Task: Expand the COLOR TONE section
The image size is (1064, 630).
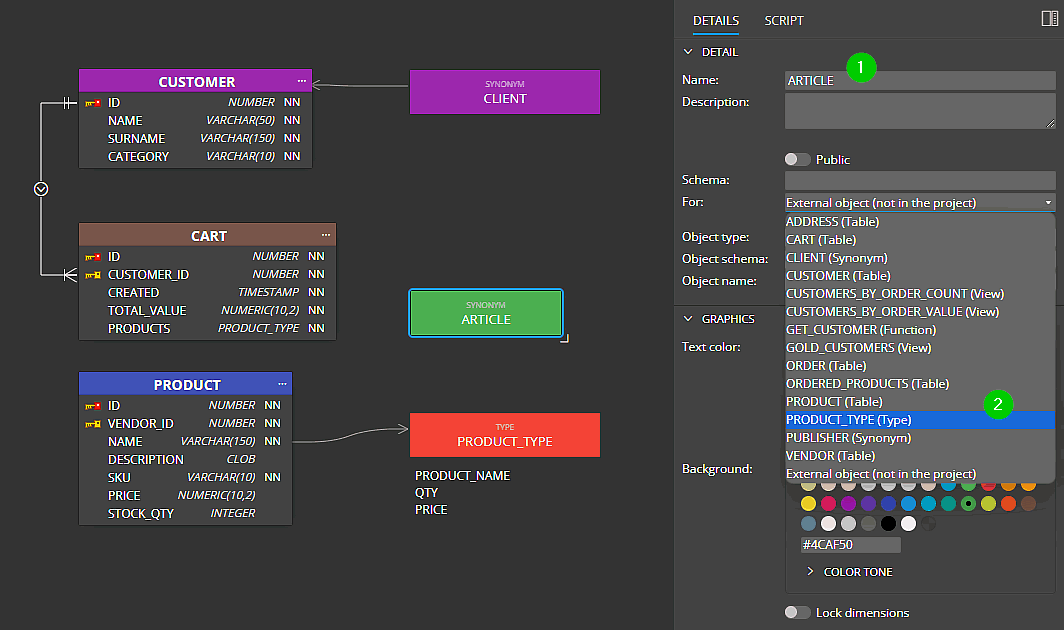Action: point(811,572)
